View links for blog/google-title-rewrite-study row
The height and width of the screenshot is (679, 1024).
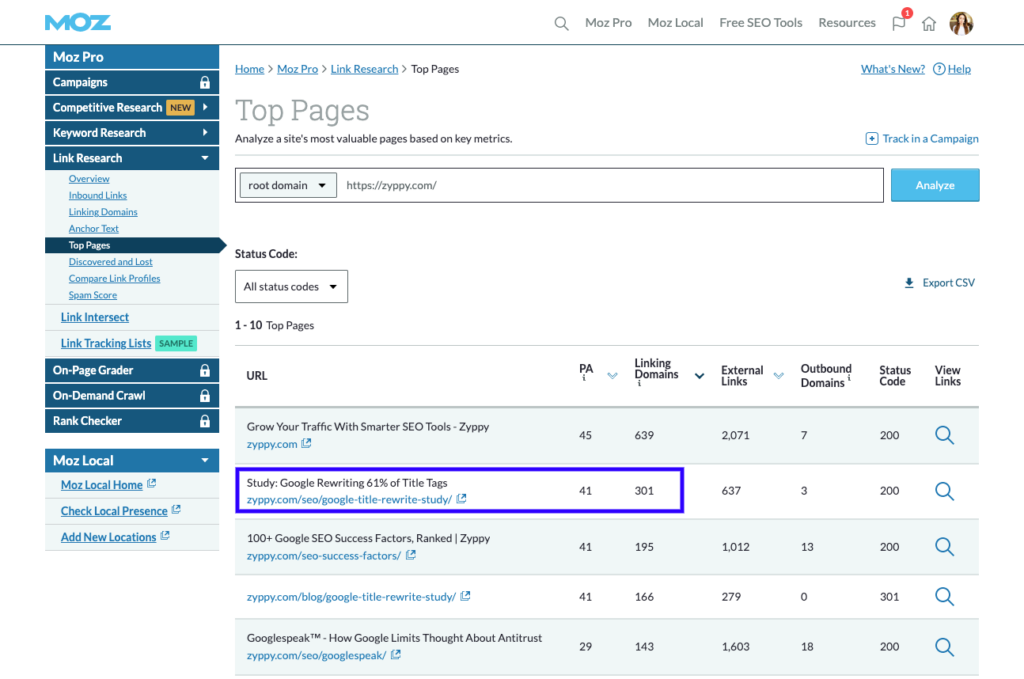click(x=944, y=596)
